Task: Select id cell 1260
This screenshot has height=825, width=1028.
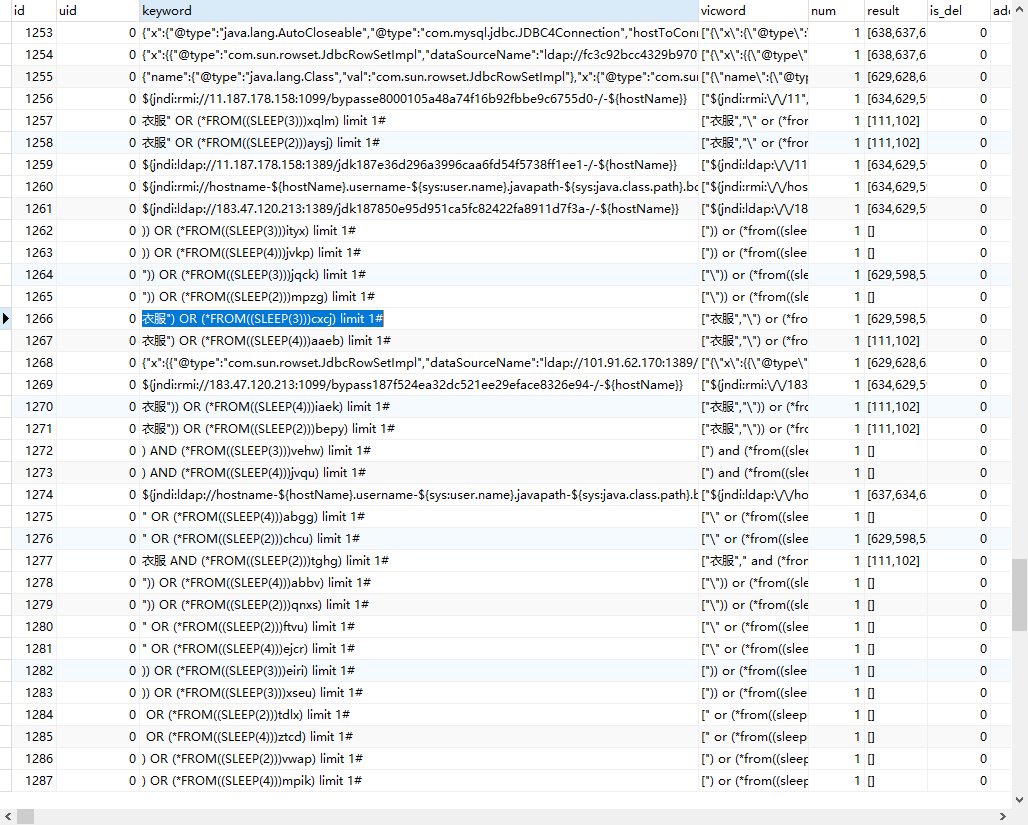Action: [33, 187]
